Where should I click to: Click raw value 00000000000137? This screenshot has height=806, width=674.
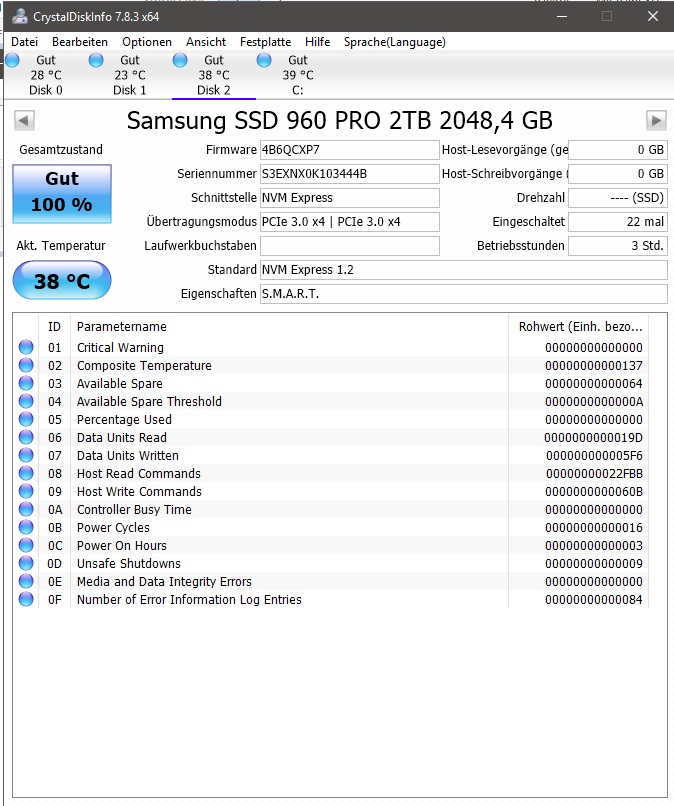pos(594,366)
